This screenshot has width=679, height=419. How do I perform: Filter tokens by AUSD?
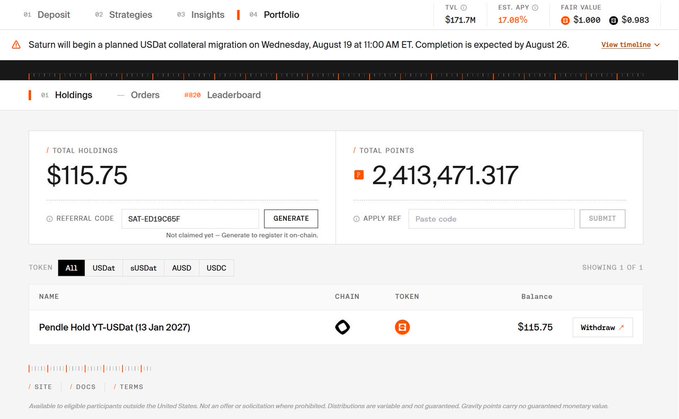tap(181, 268)
